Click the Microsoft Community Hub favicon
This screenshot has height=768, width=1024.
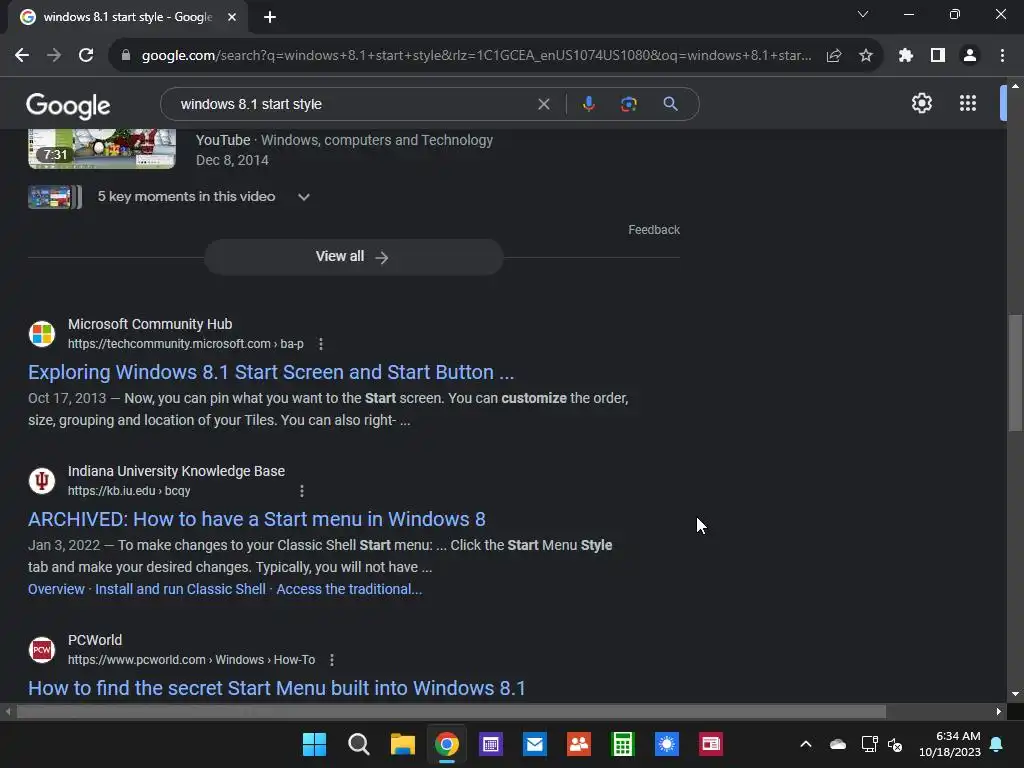(42, 334)
